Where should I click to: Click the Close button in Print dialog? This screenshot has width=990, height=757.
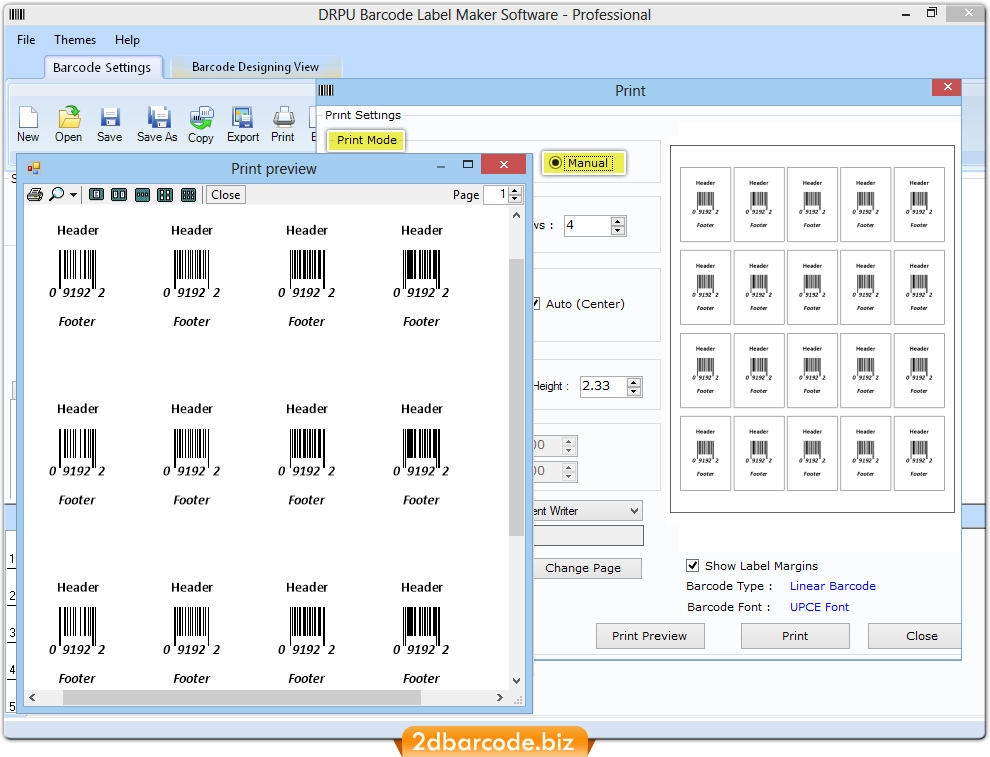(915, 636)
